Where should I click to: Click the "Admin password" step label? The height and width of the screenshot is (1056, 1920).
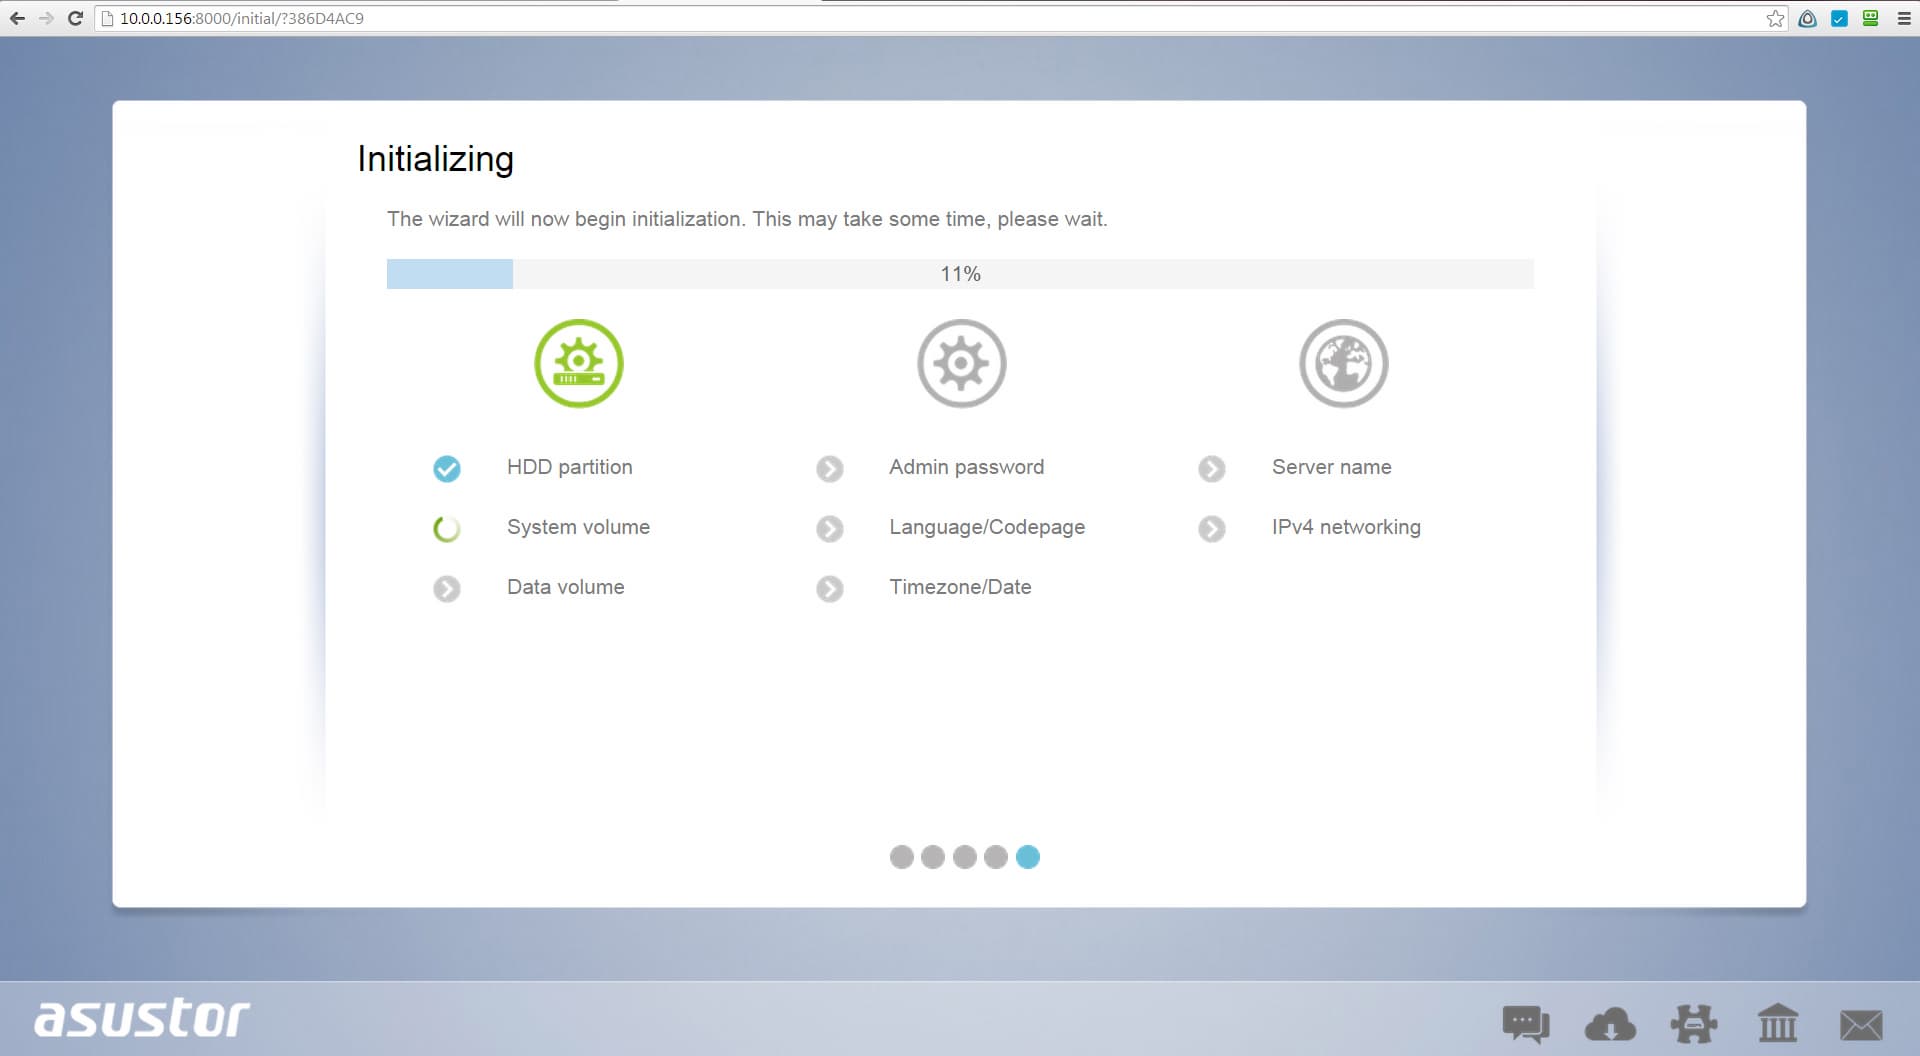point(966,467)
